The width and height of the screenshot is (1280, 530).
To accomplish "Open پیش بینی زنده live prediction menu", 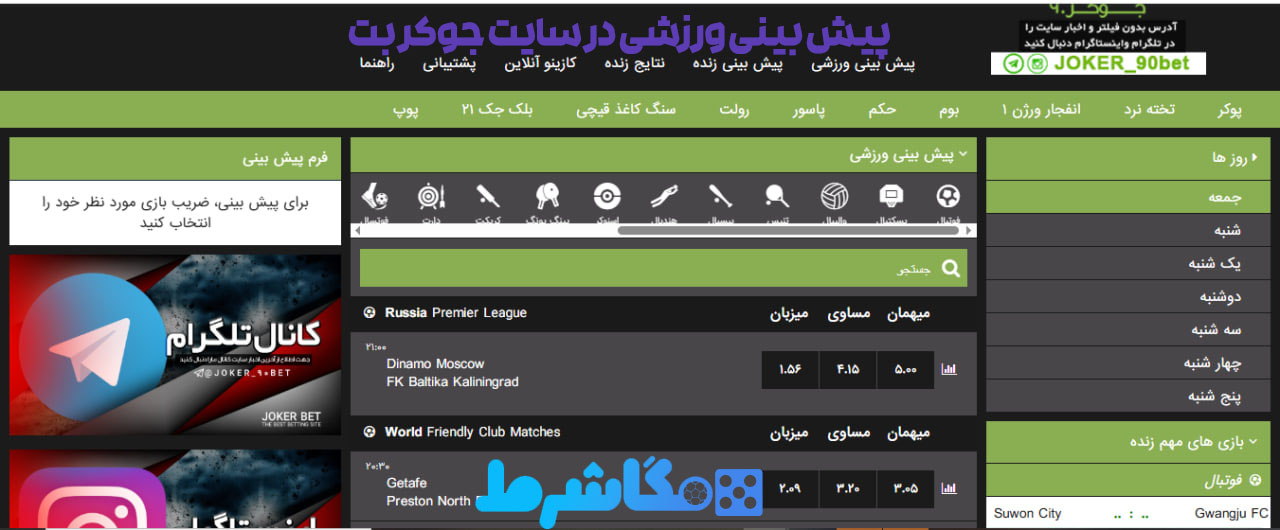I will click(738, 64).
